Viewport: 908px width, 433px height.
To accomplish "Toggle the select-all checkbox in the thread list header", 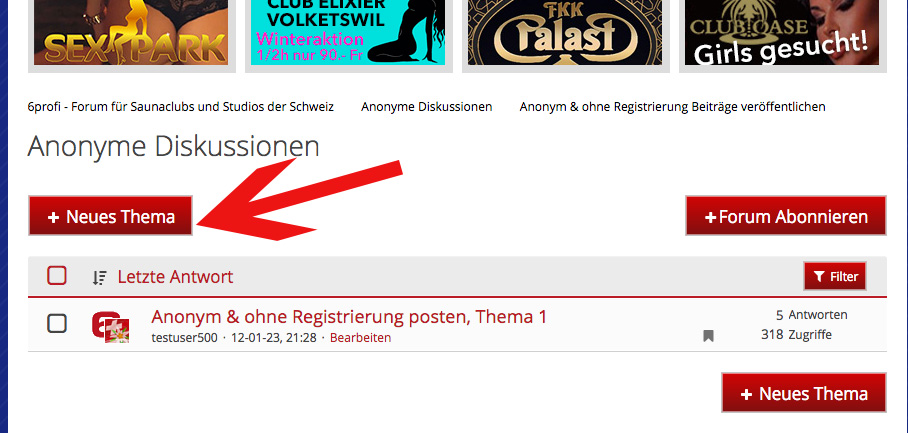I will (57, 276).
